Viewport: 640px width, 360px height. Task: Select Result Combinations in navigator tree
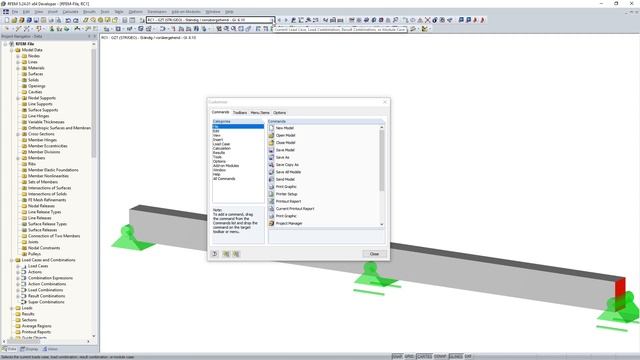[x=46, y=296]
